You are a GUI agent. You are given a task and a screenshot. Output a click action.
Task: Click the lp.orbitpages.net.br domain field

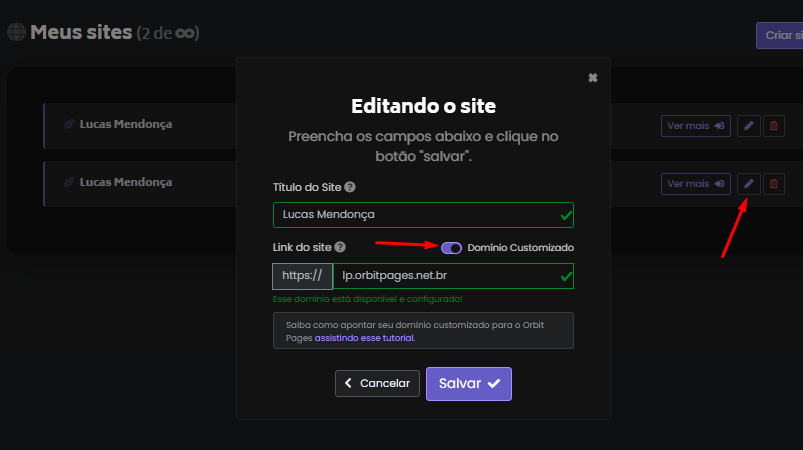tap(453, 276)
